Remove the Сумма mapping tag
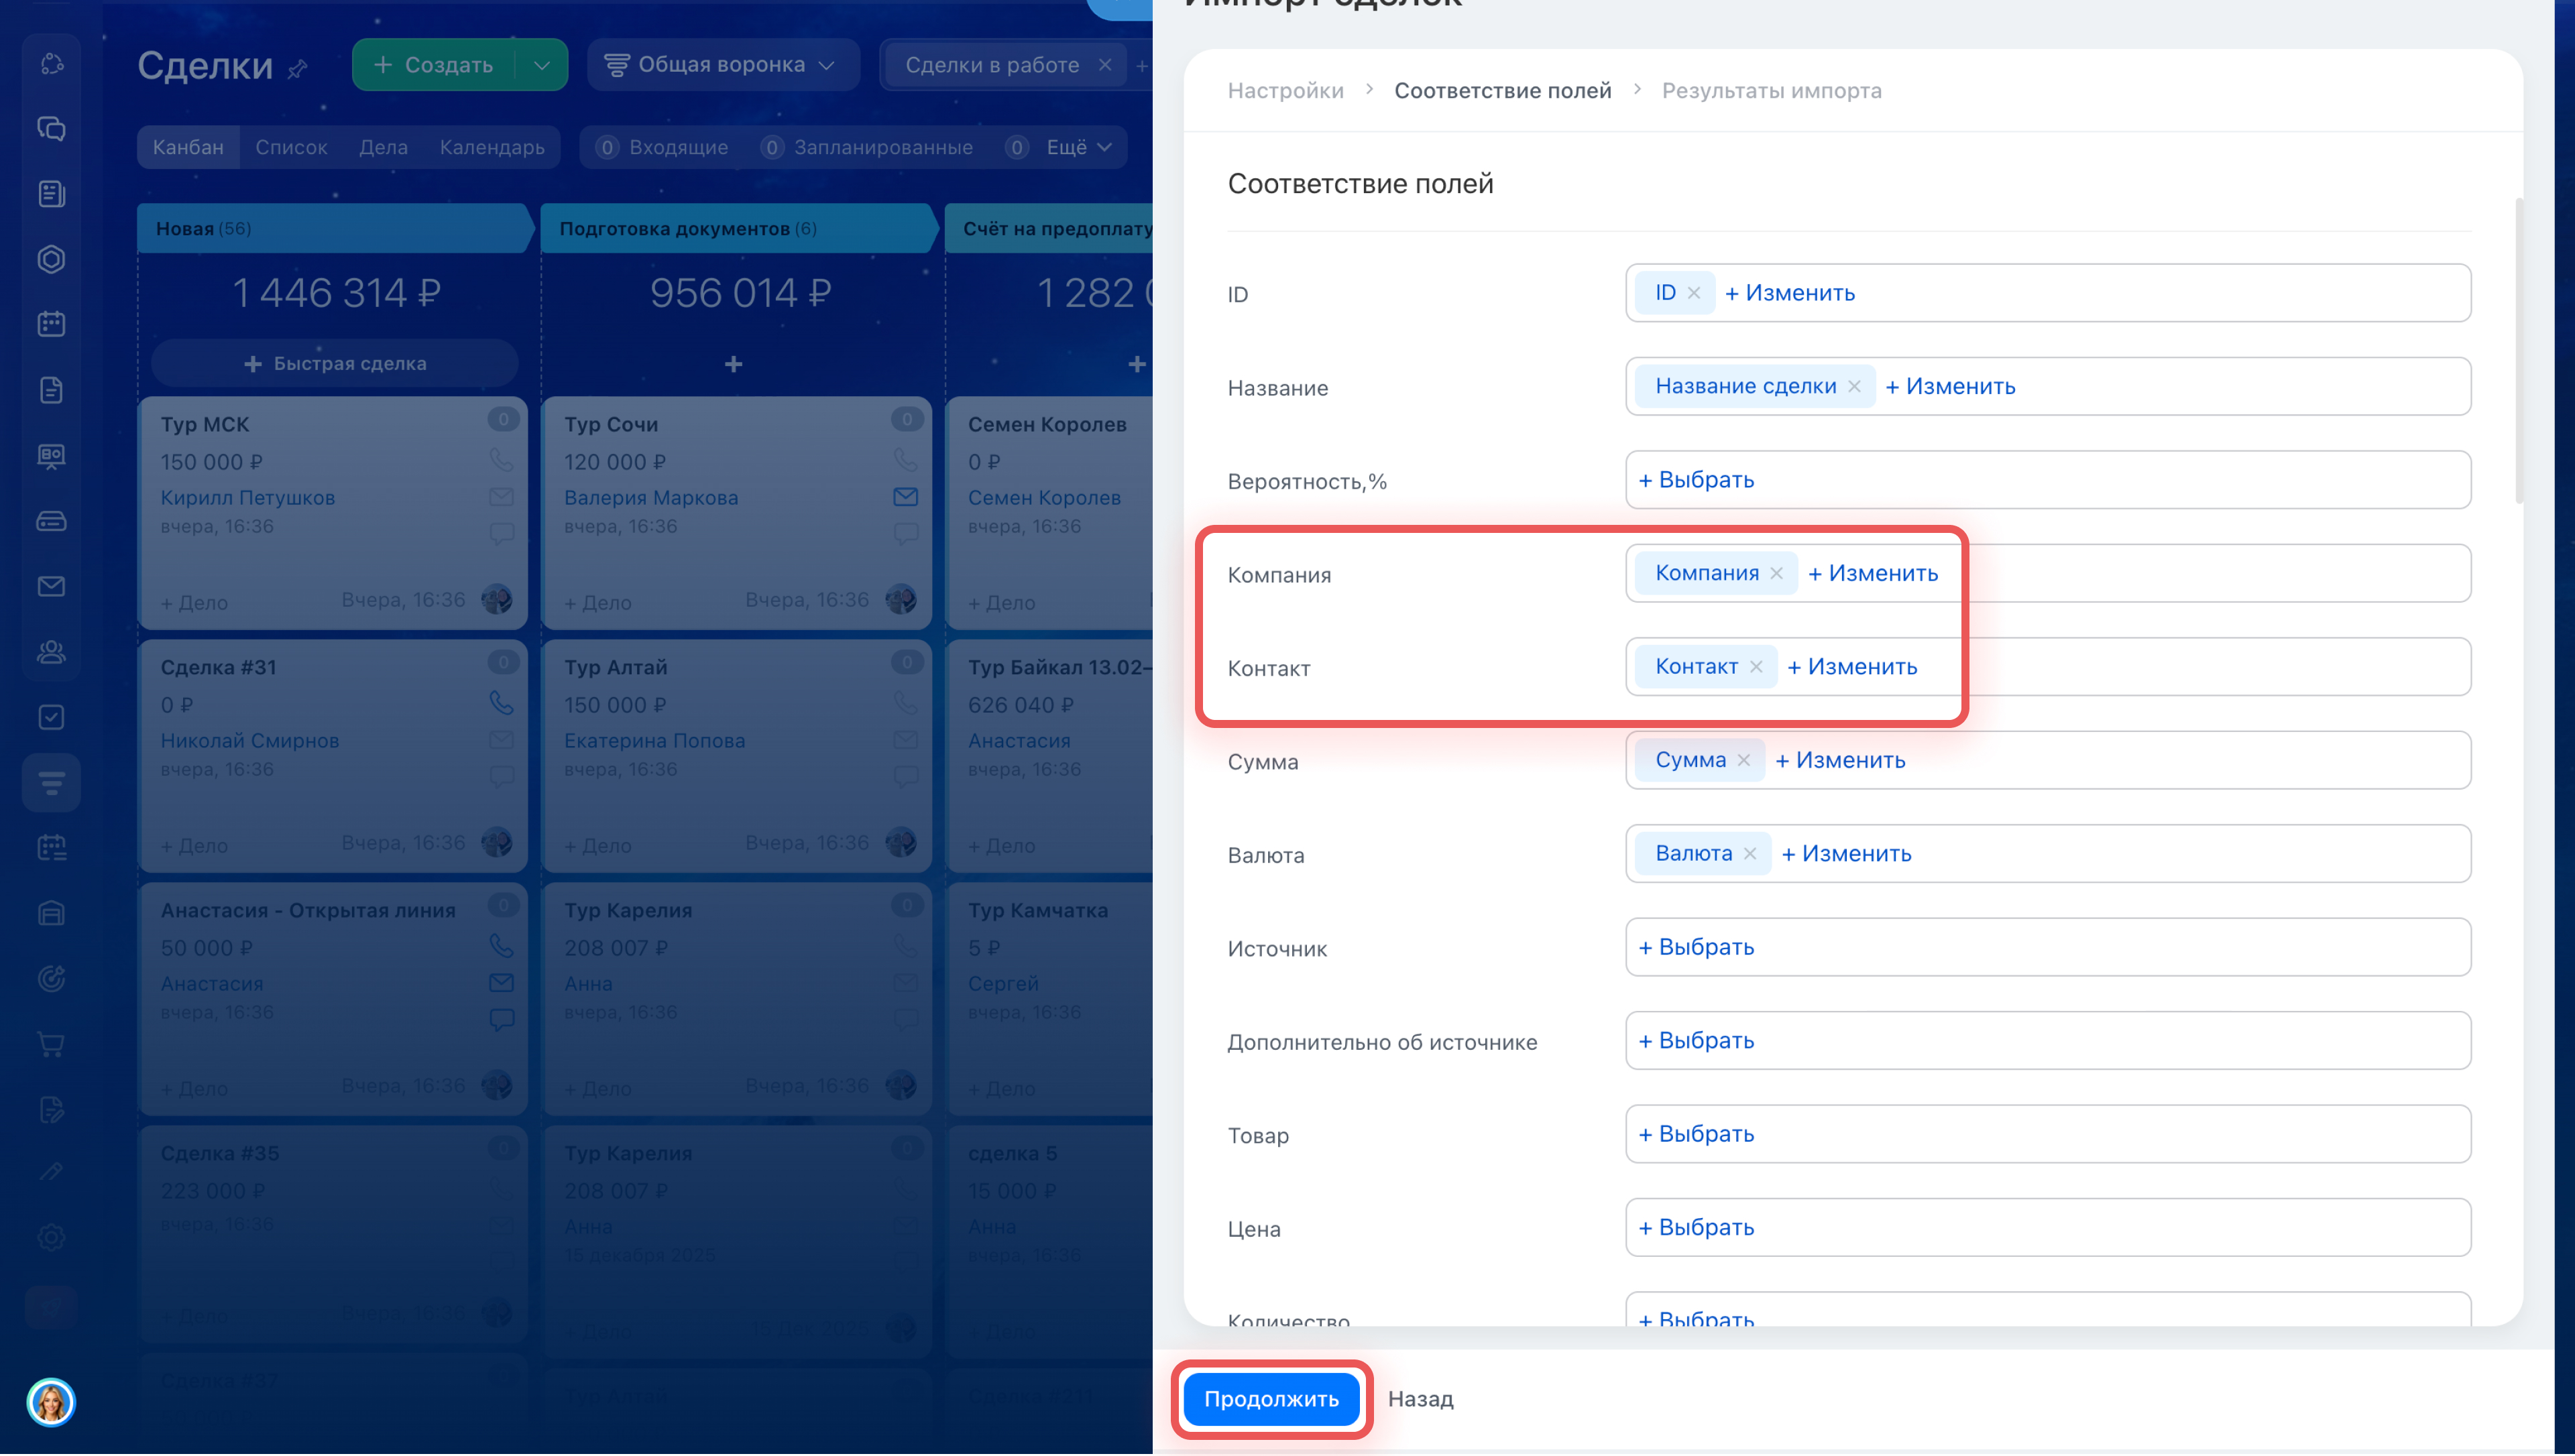 pos(1743,761)
